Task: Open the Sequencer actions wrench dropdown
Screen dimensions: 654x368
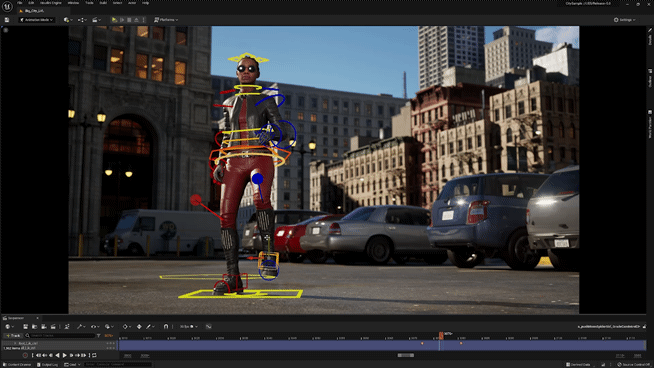Action: tap(81, 327)
